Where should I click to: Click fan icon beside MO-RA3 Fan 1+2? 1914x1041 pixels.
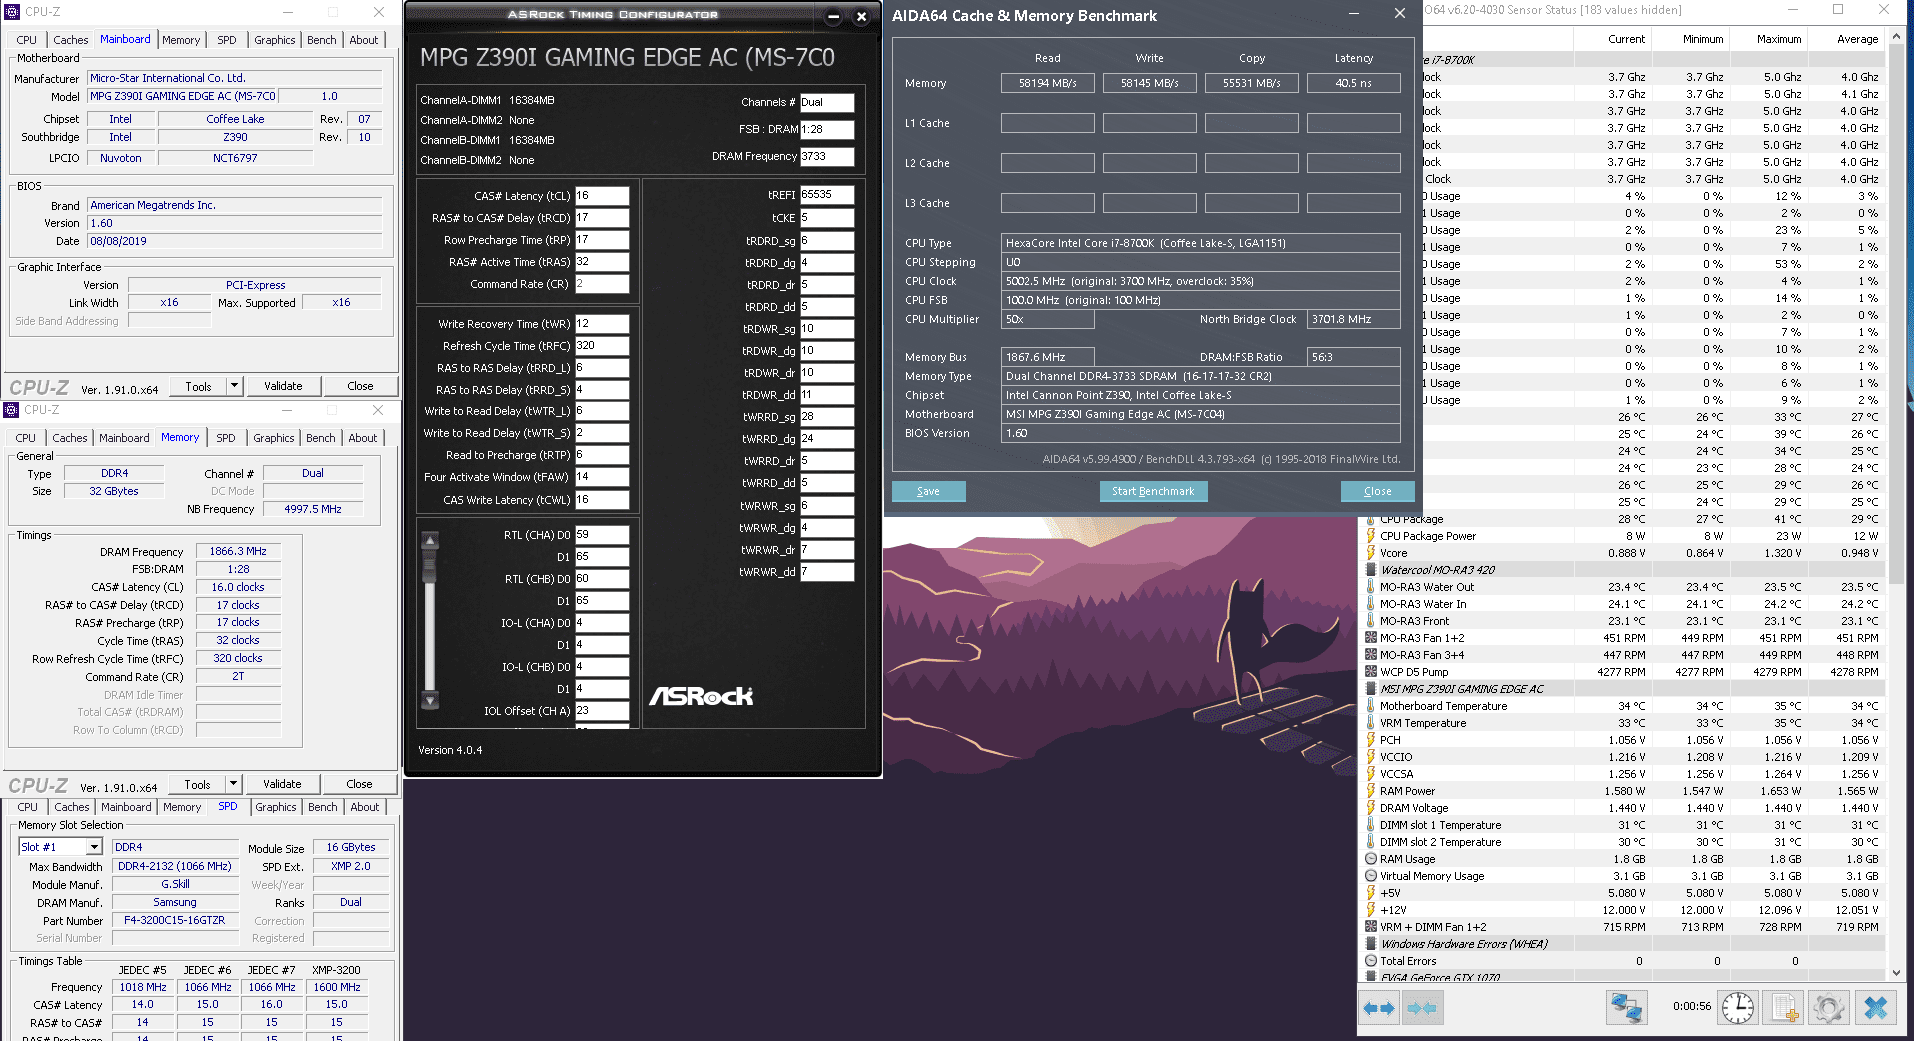coord(1371,638)
